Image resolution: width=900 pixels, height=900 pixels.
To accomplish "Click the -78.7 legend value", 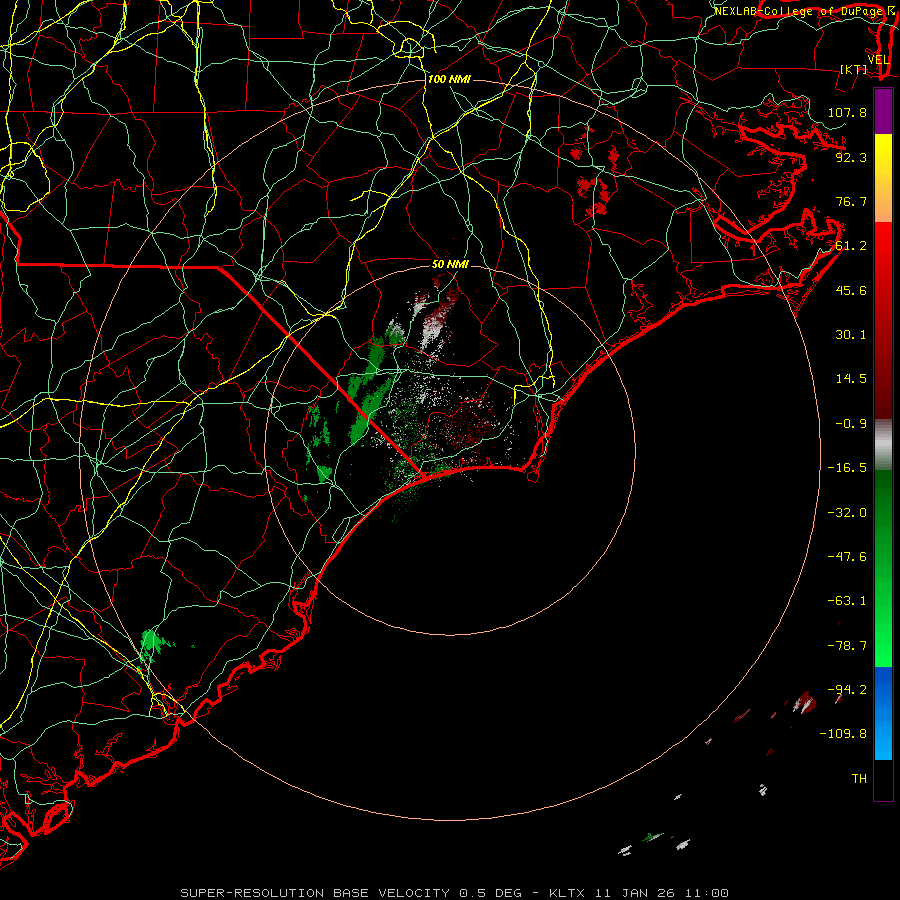I will pyautogui.click(x=847, y=646).
